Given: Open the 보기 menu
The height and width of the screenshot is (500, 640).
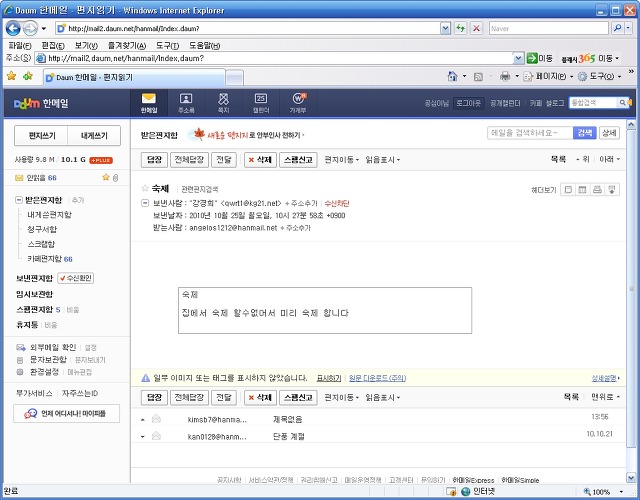Looking at the screenshot, I should (x=86, y=46).
